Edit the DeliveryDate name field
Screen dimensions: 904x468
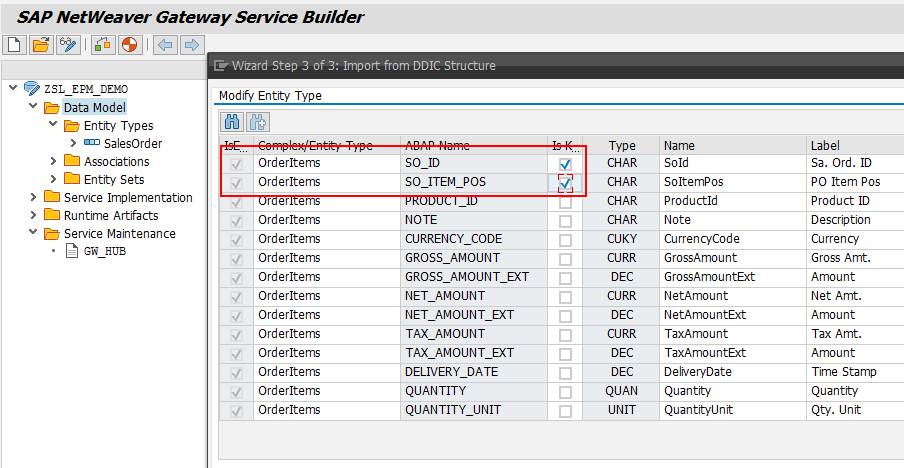coord(733,372)
